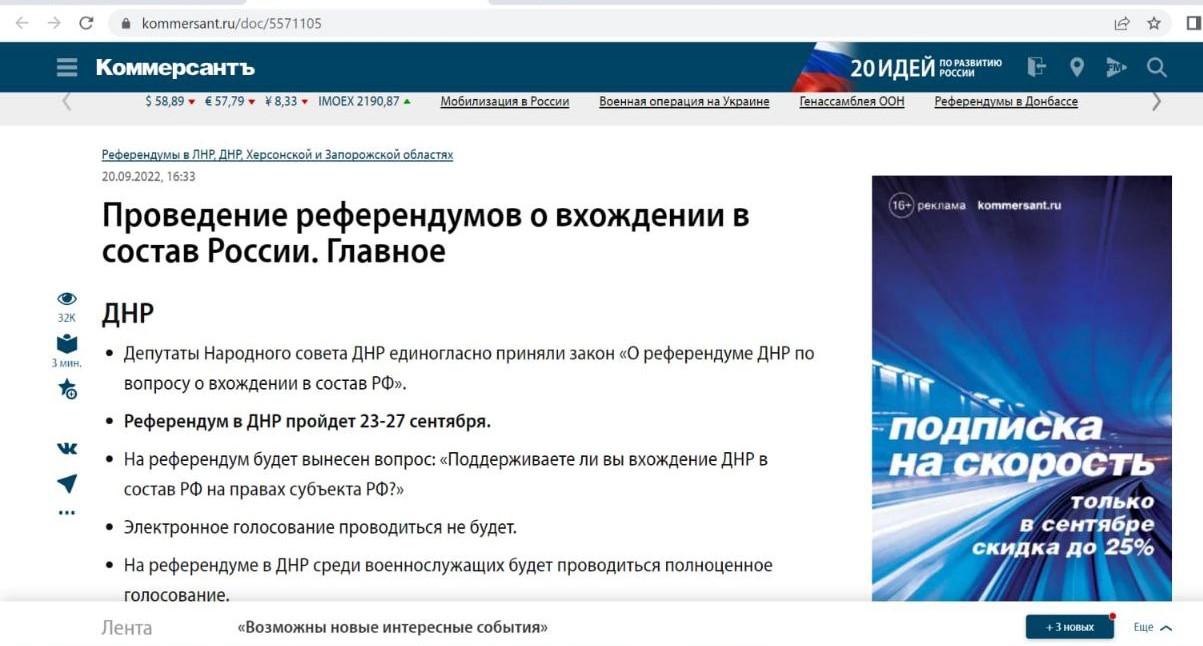Click the euro rate € 57,79
This screenshot has width=1203, height=646.
coord(230,101)
